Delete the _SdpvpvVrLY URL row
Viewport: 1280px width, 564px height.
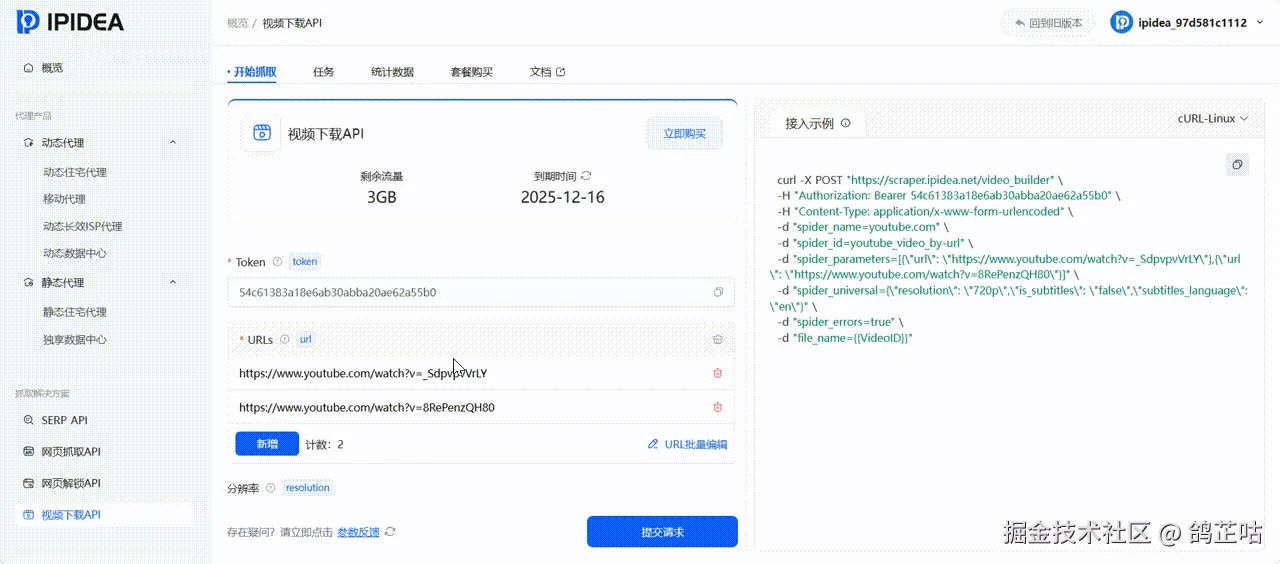[718, 373]
